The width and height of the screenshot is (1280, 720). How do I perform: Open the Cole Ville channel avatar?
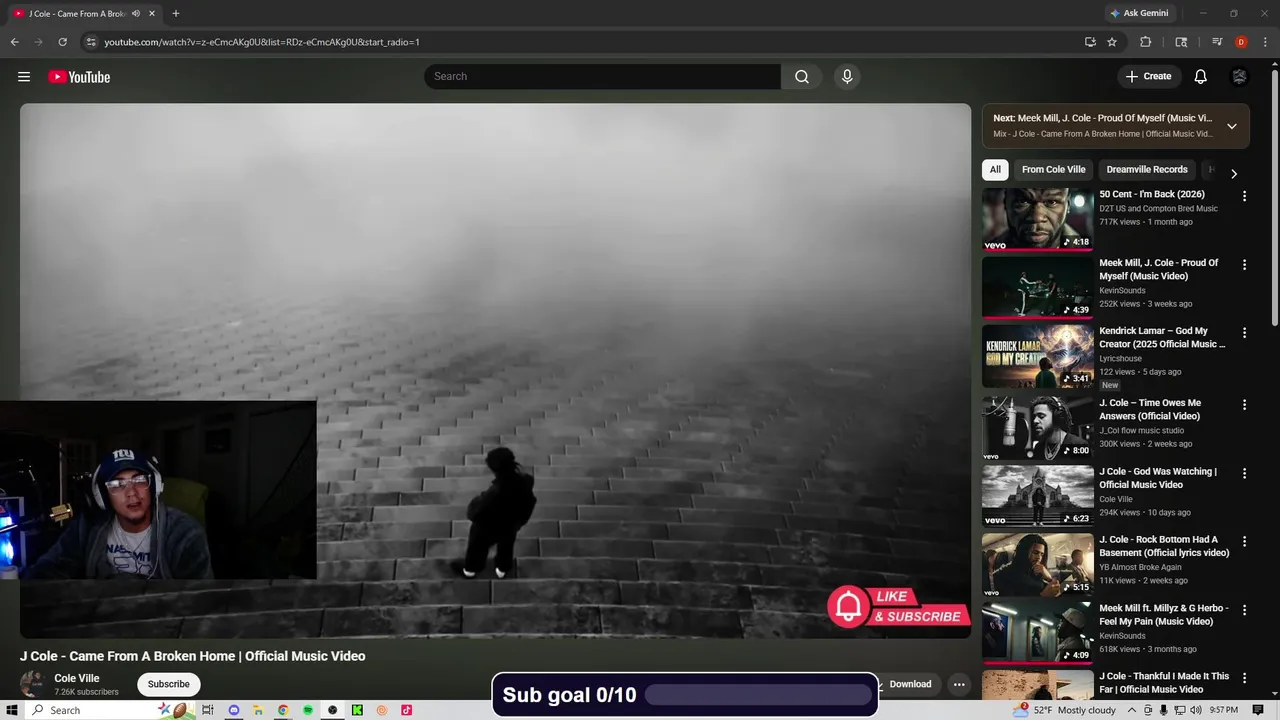click(33, 684)
